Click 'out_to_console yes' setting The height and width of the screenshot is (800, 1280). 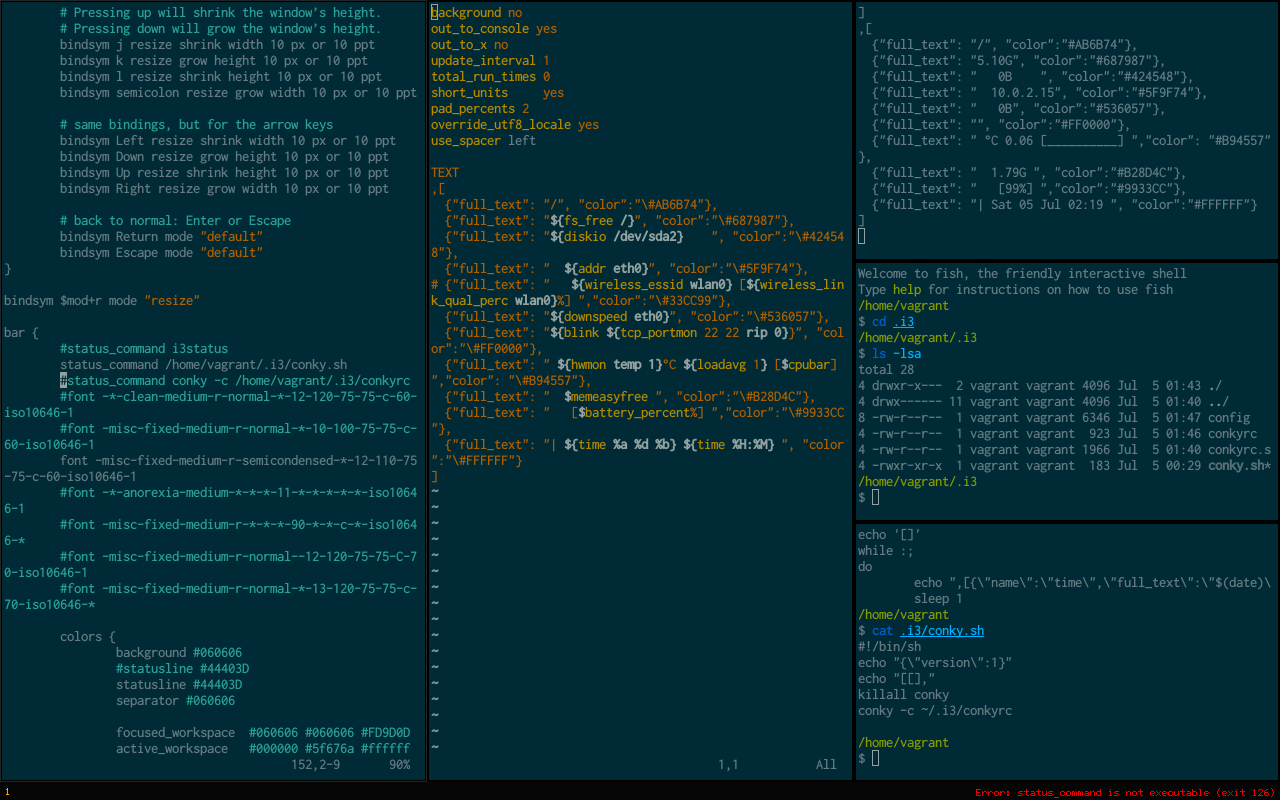(494, 29)
